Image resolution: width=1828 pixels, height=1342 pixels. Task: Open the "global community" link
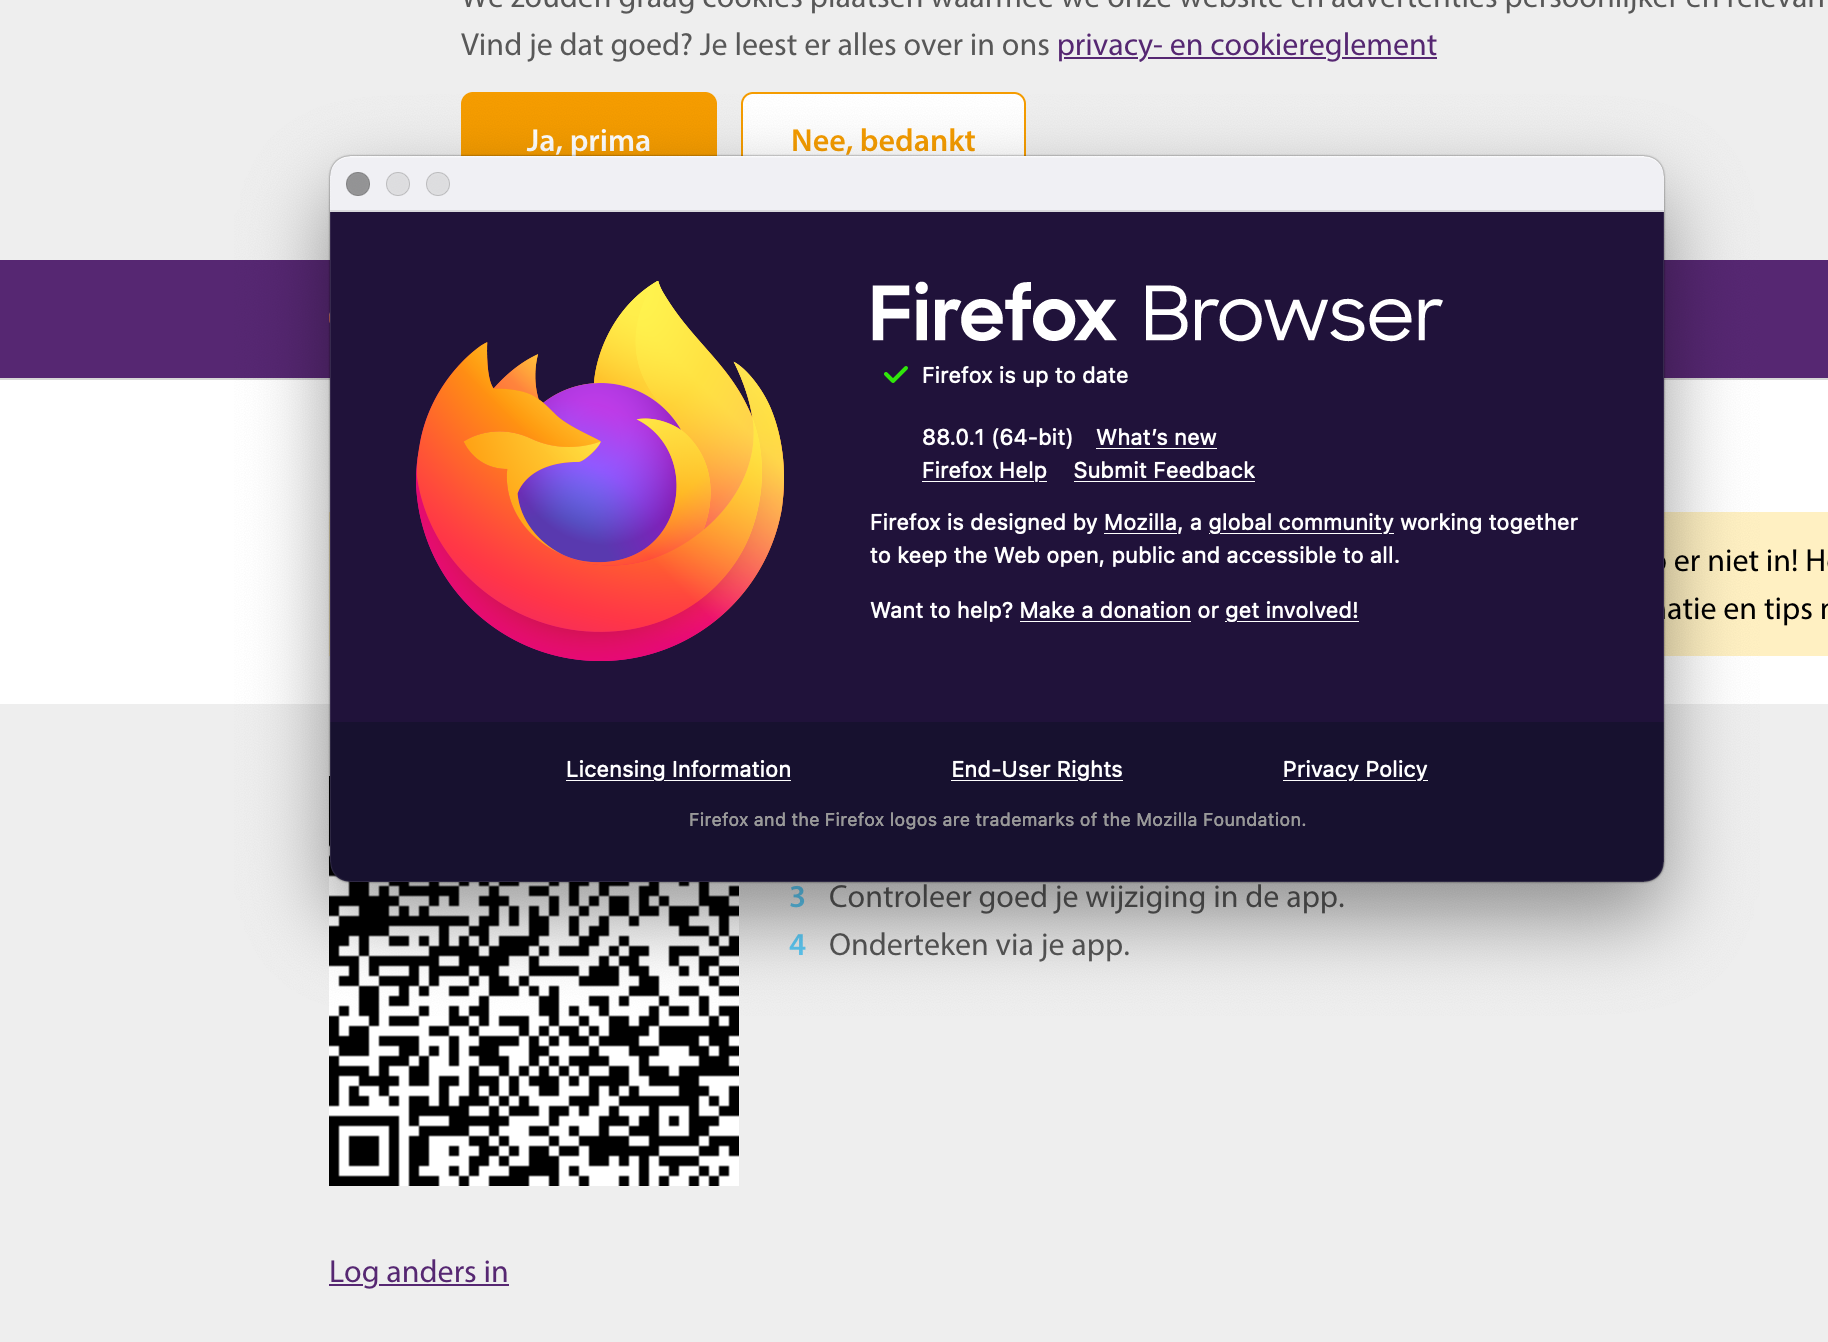[x=1299, y=522]
